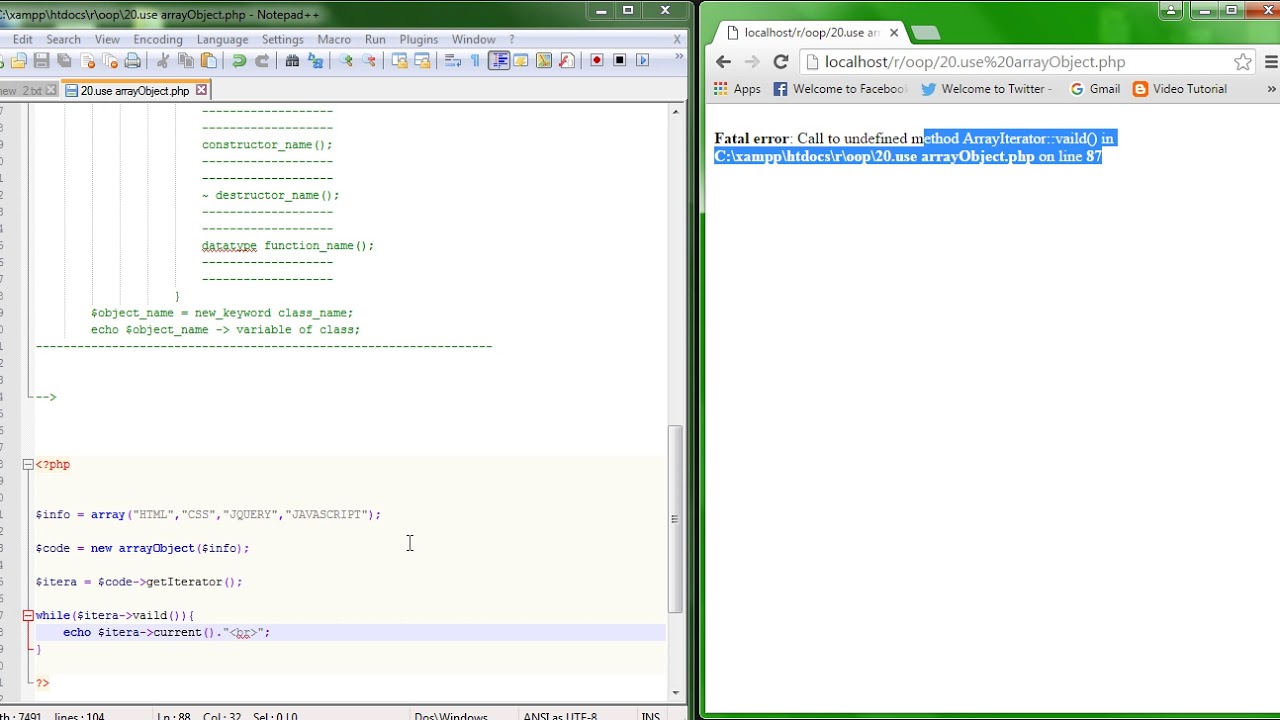Open Welcome to Twitter bookmark

click(986, 89)
